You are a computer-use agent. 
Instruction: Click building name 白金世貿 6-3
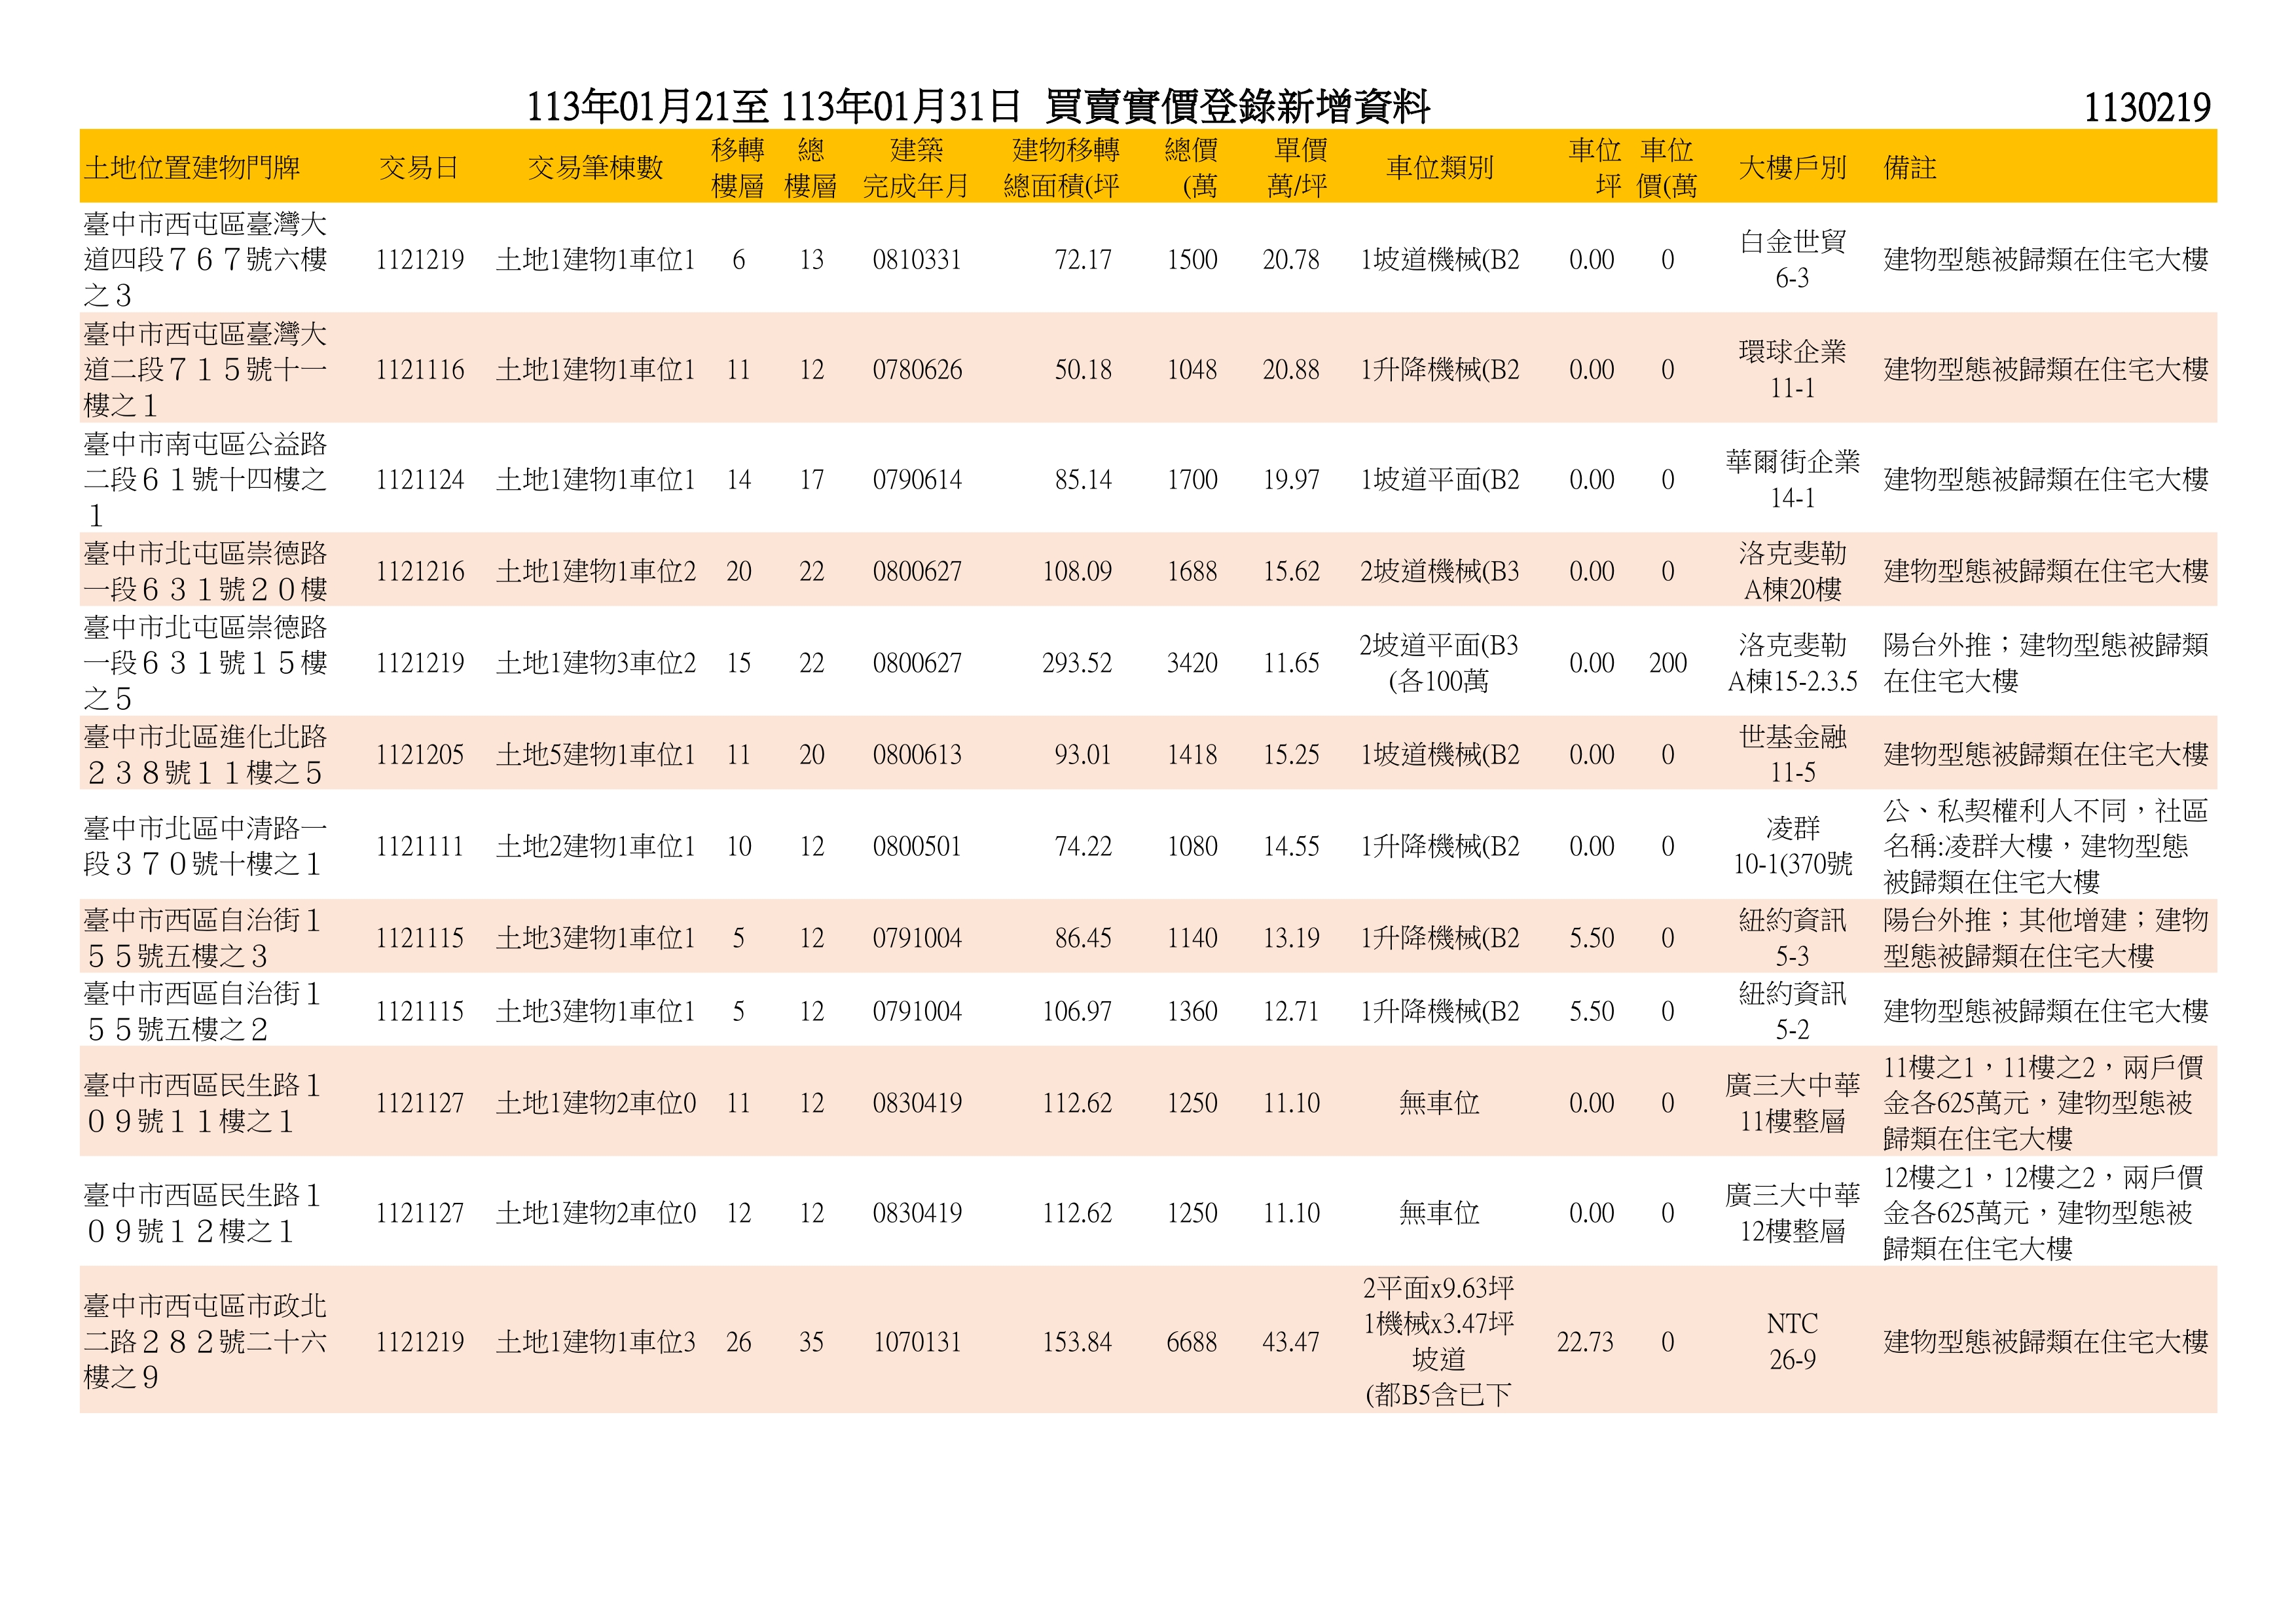pyautogui.click(x=1792, y=259)
